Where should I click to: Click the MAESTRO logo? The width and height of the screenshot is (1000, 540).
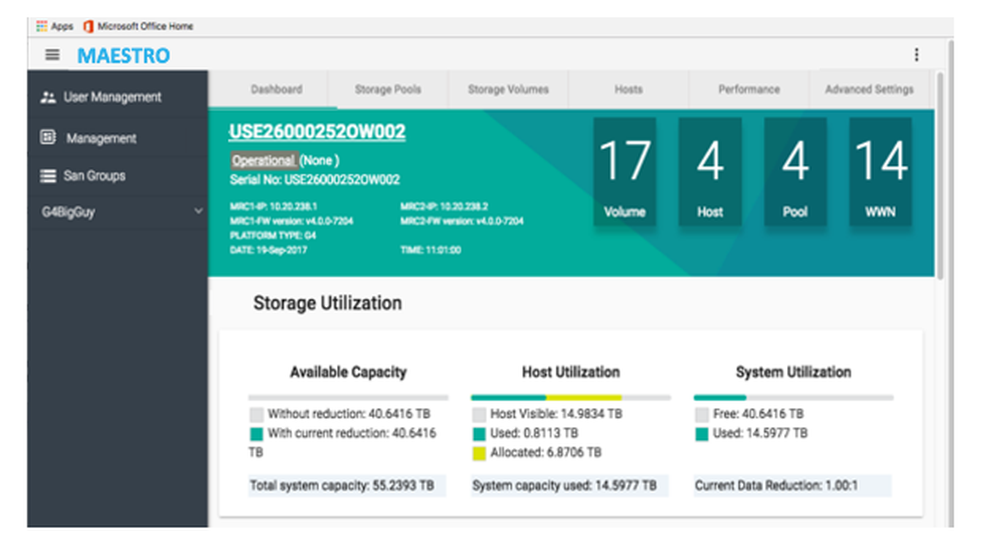tap(123, 55)
